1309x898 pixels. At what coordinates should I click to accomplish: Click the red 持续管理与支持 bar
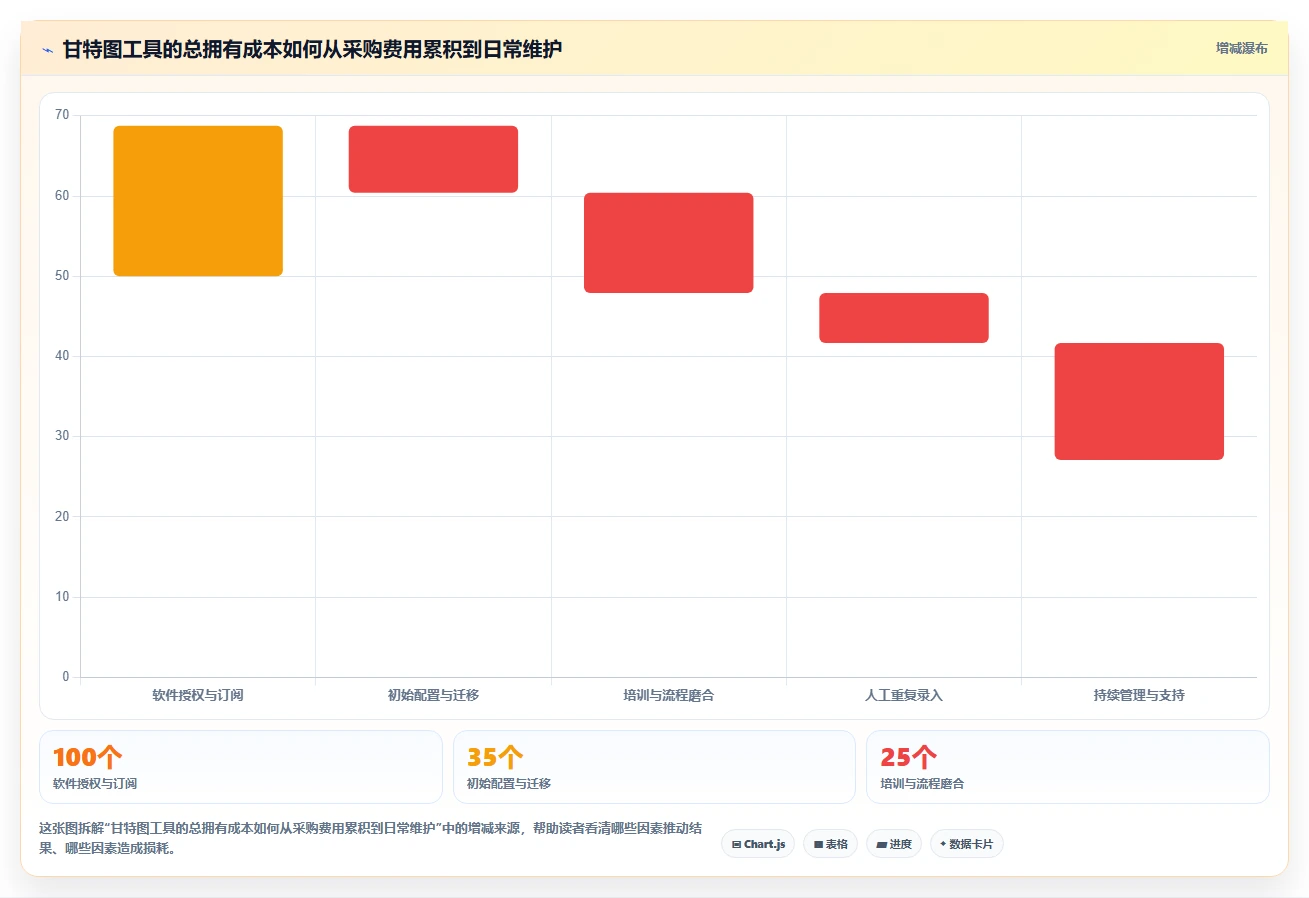(x=1139, y=401)
